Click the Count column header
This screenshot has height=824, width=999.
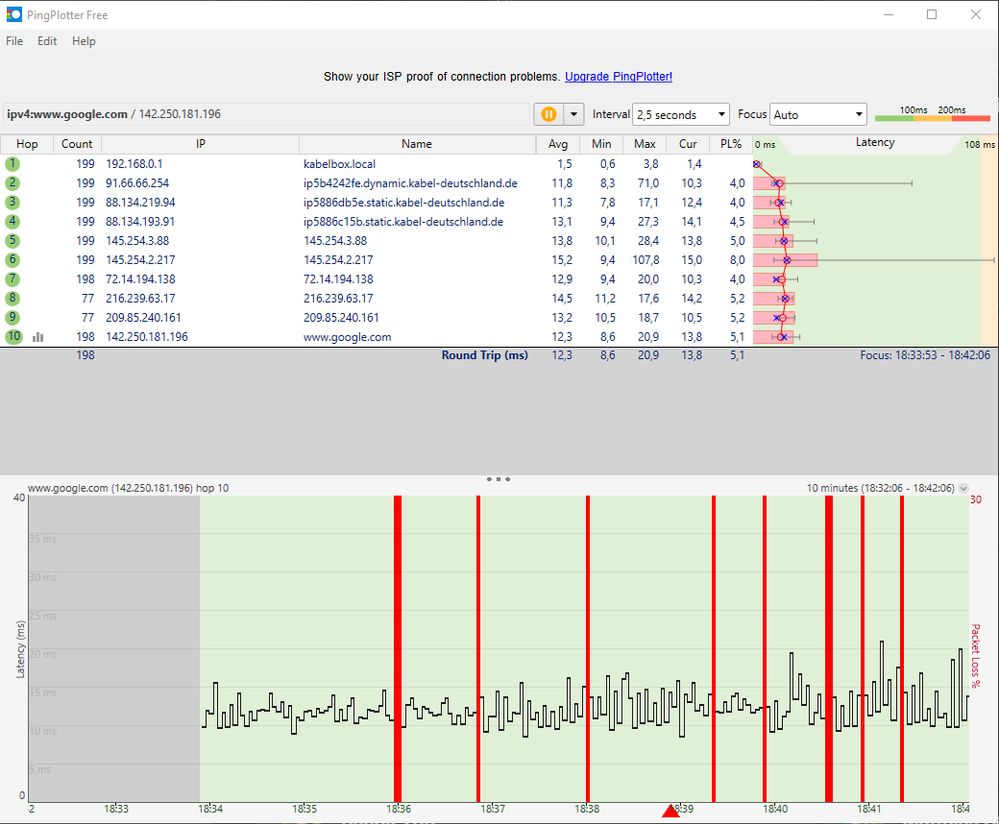click(x=77, y=144)
